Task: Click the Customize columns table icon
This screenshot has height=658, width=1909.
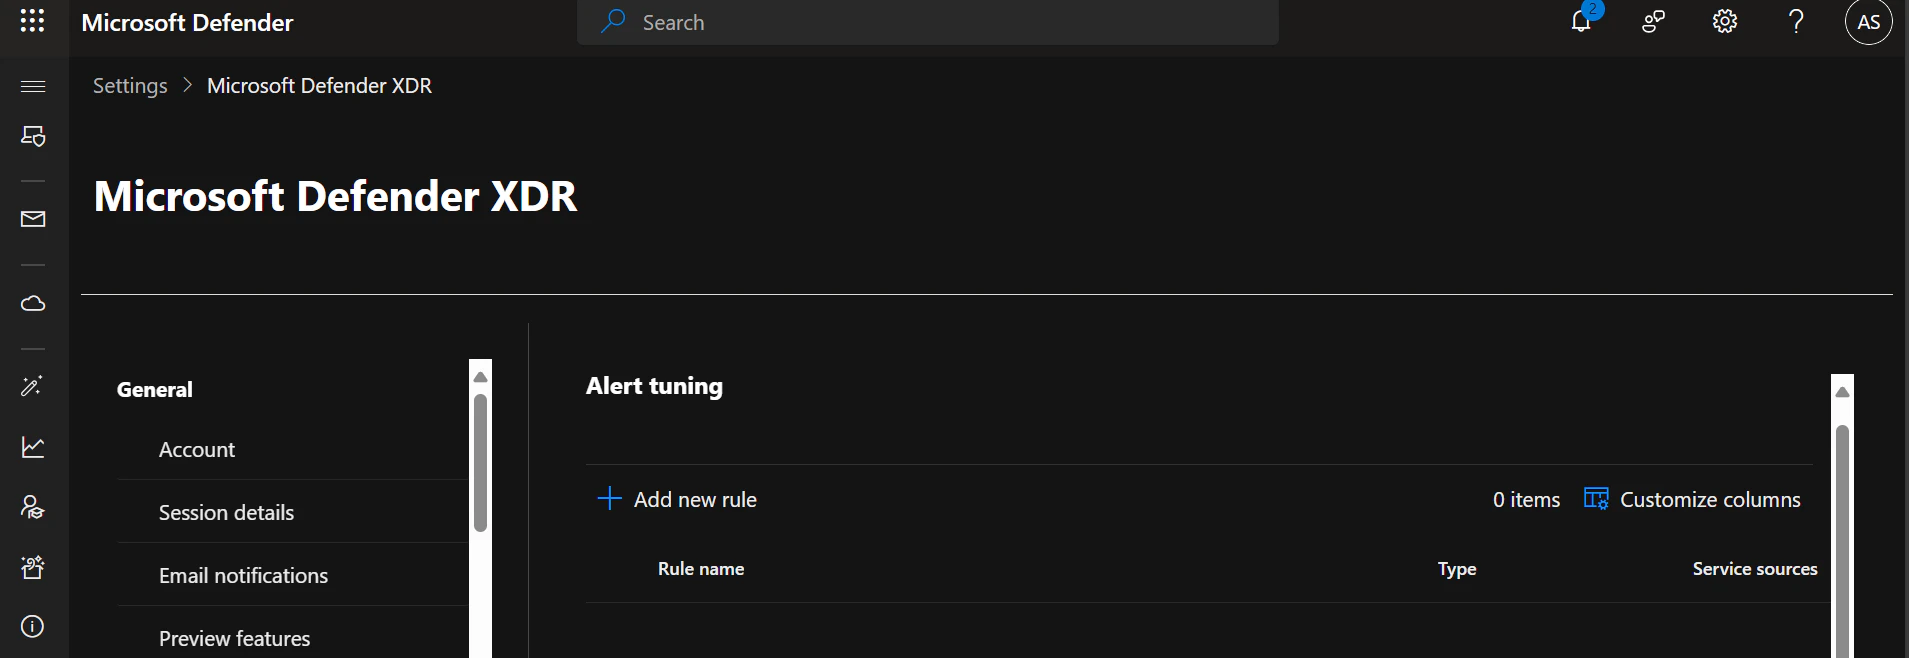Action: pyautogui.click(x=1596, y=499)
